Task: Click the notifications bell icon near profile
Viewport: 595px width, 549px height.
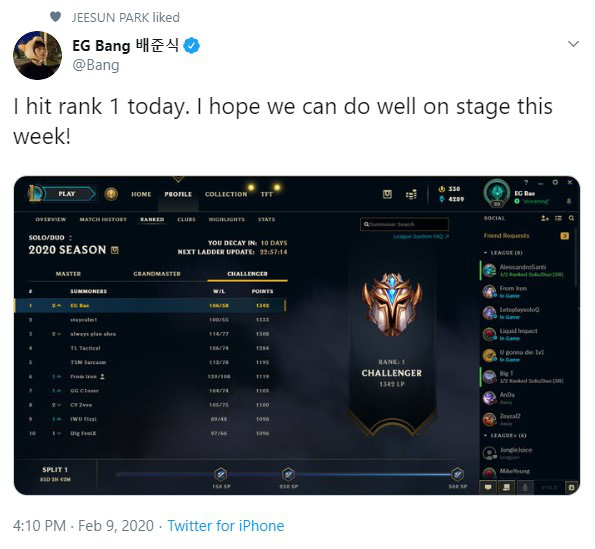Action: pyautogui.click(x=568, y=201)
